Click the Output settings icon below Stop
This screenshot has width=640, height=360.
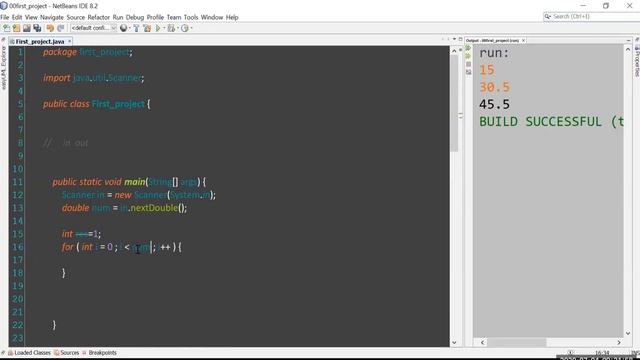click(468, 72)
